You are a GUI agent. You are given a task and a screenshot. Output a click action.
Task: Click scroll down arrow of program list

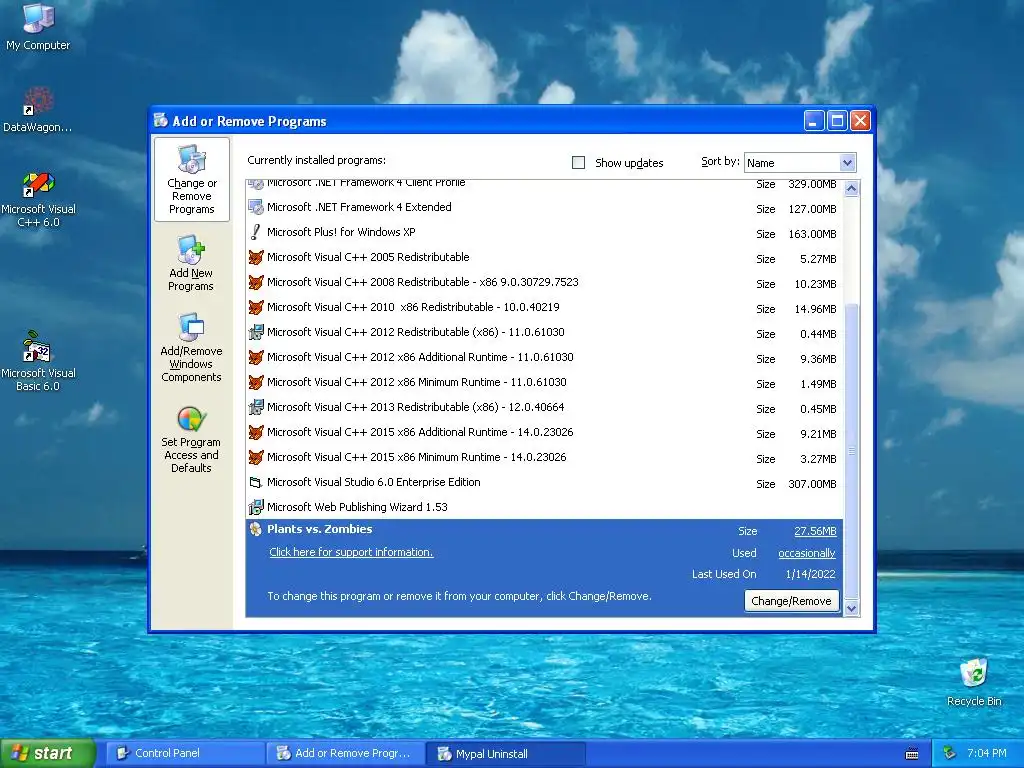tap(851, 609)
